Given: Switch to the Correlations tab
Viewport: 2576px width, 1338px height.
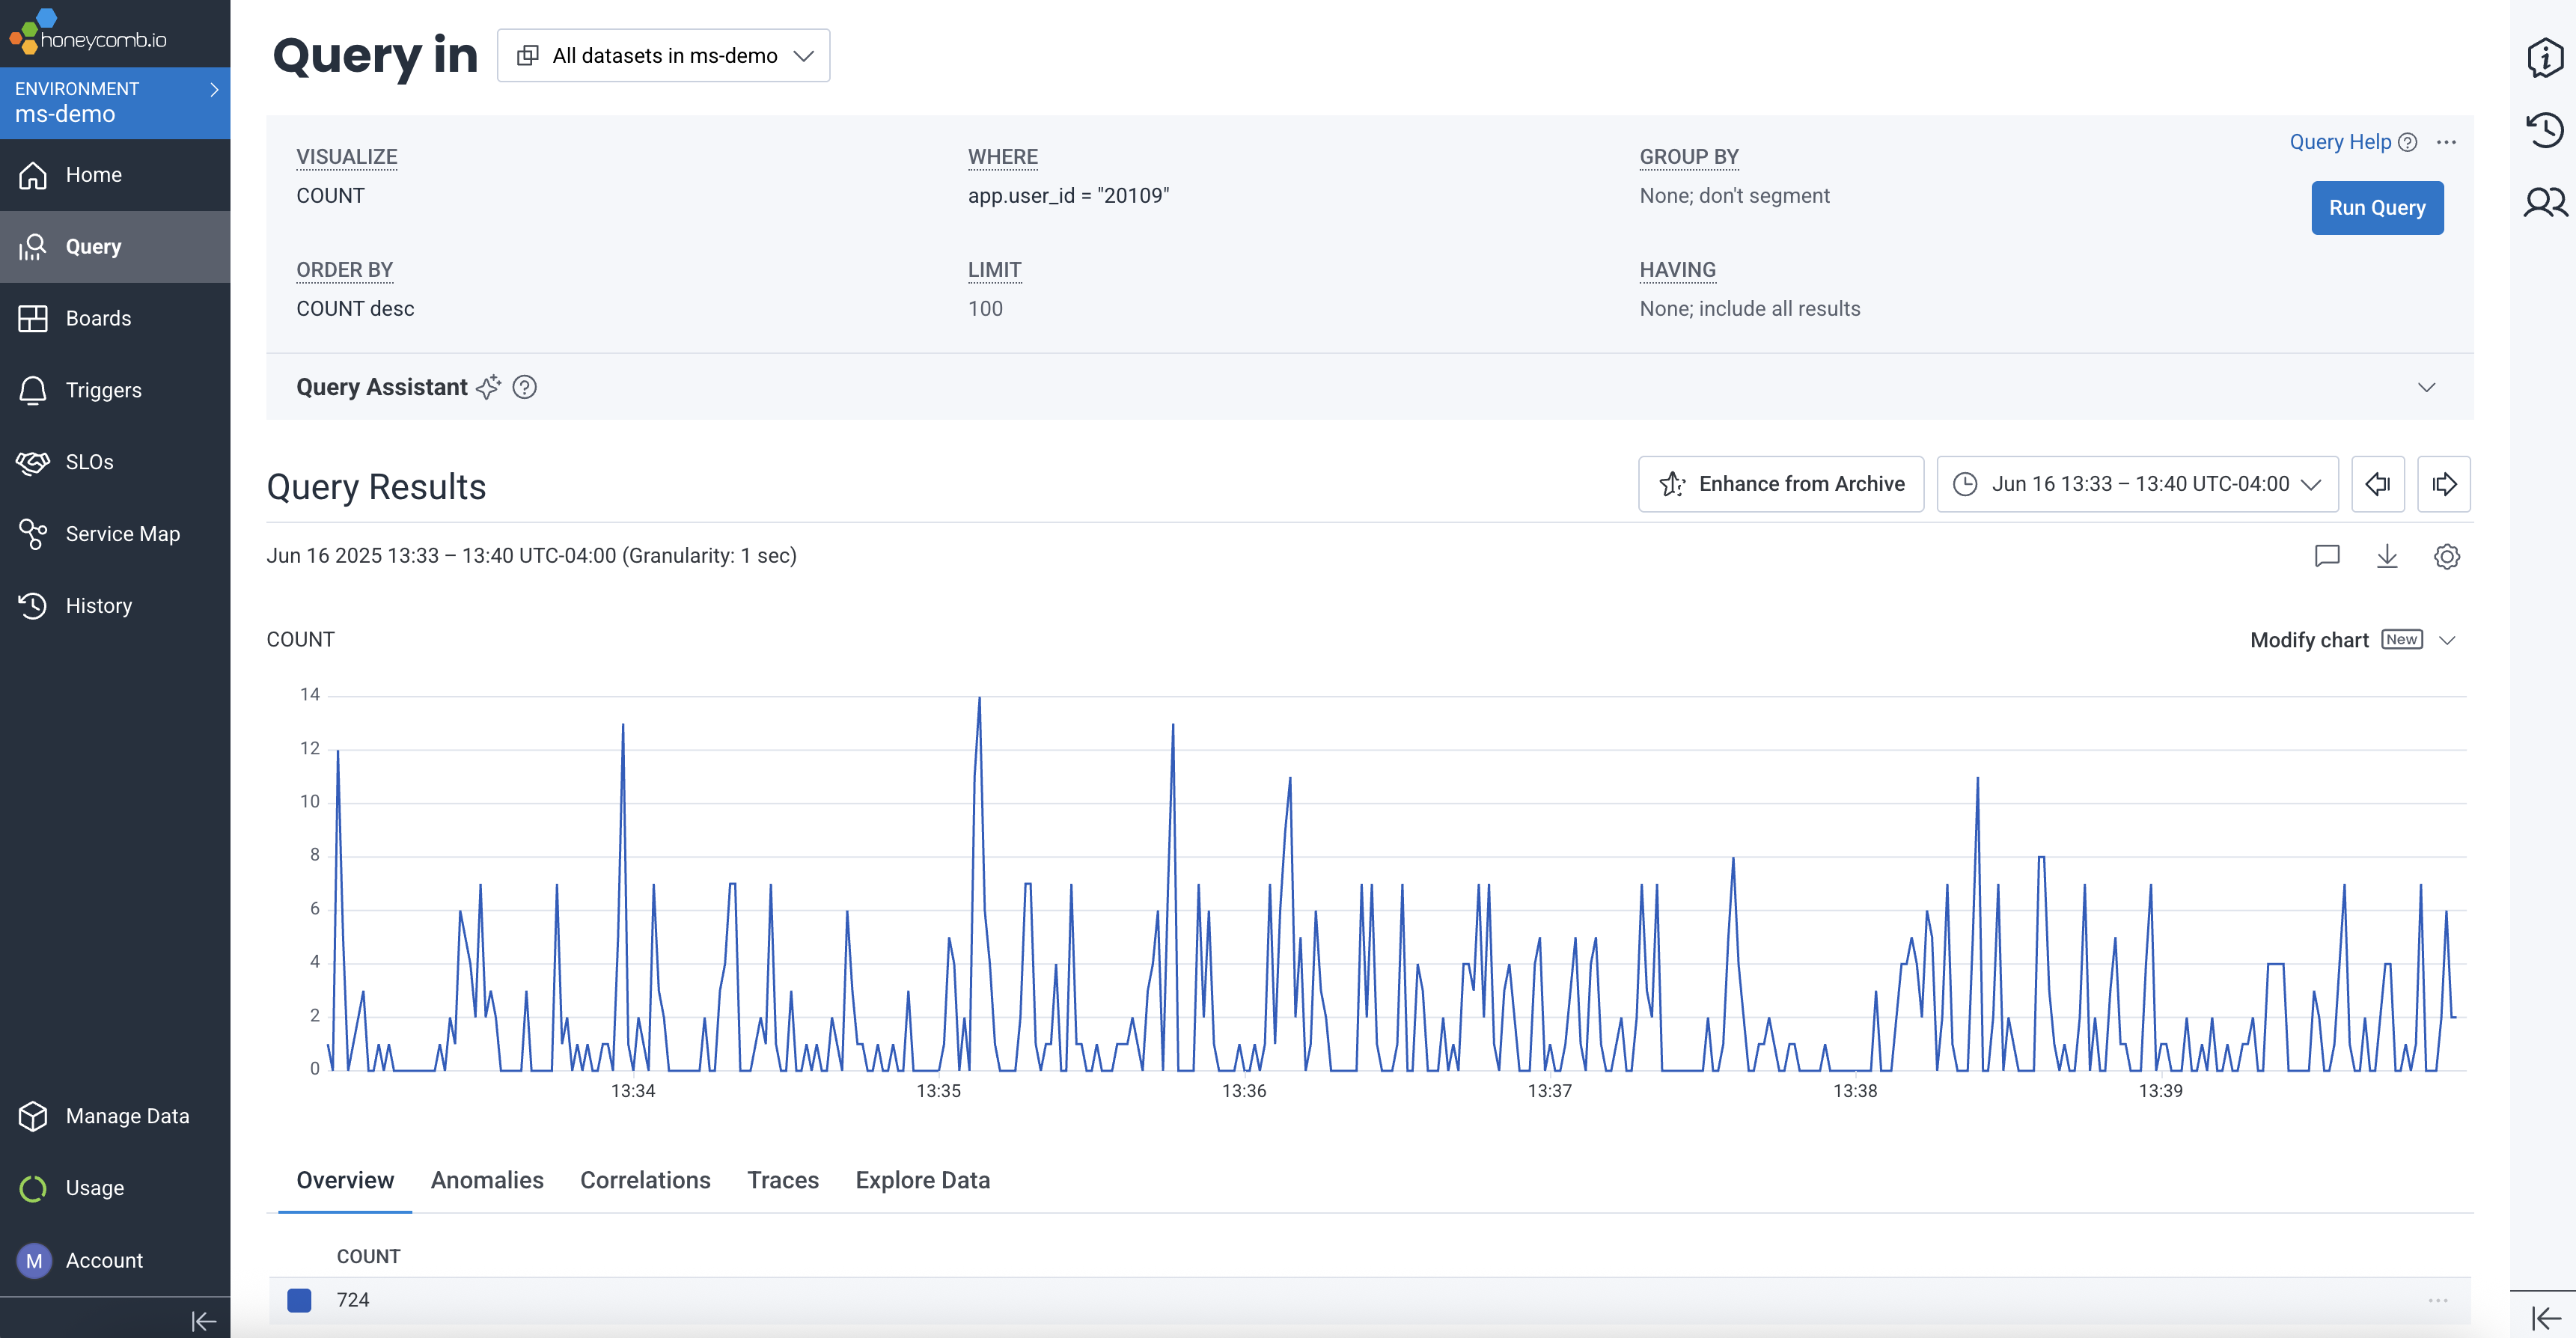Looking at the screenshot, I should 645,1181.
